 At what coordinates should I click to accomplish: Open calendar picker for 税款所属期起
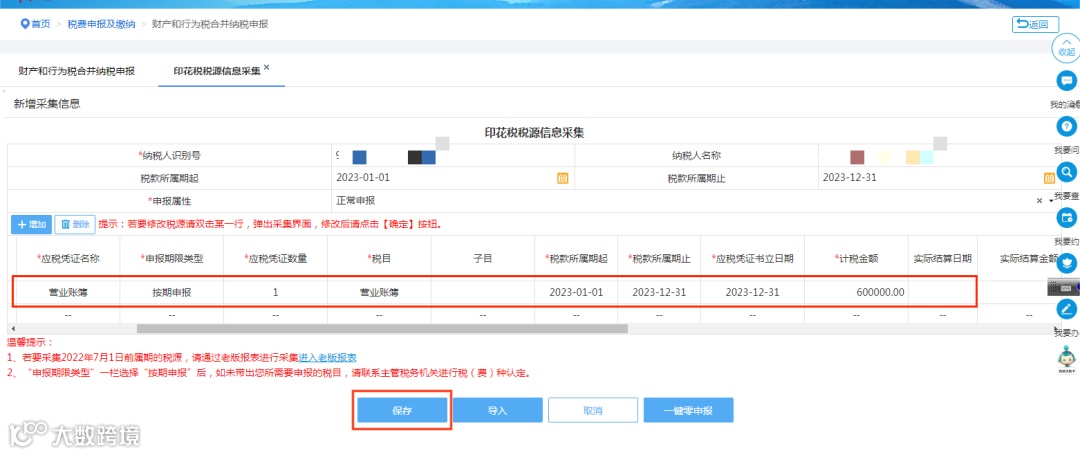[x=562, y=178]
